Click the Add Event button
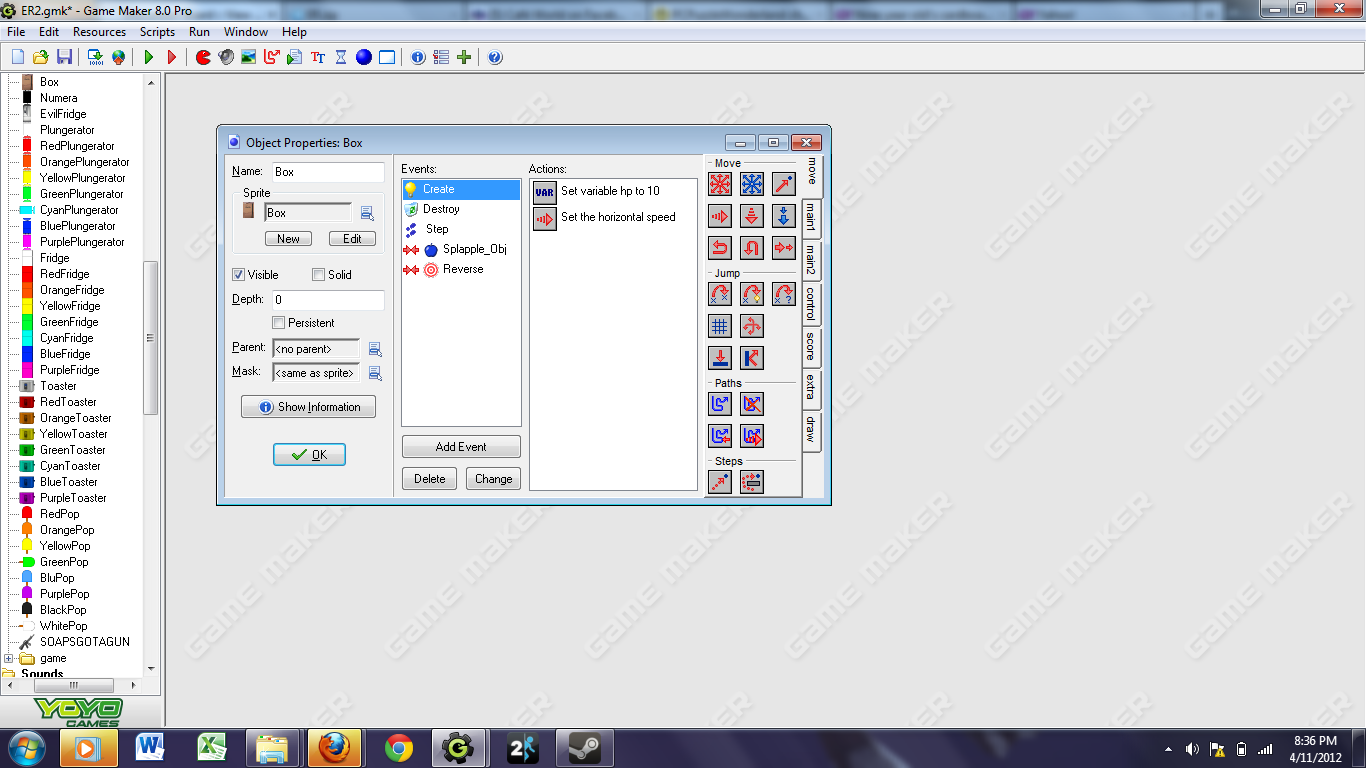 (461, 447)
